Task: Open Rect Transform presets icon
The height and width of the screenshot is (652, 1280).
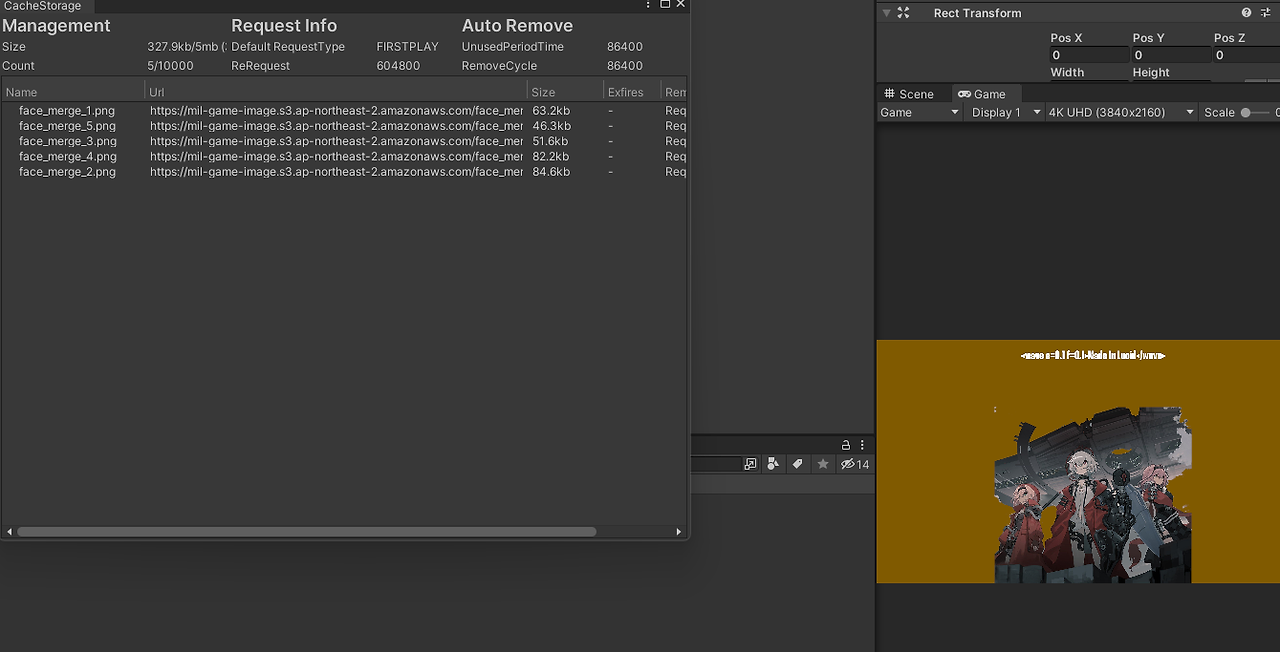Action: coord(1265,13)
